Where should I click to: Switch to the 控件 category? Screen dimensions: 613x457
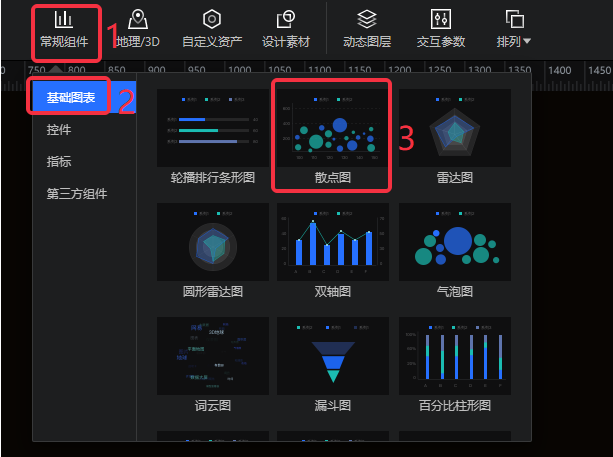pos(59,130)
